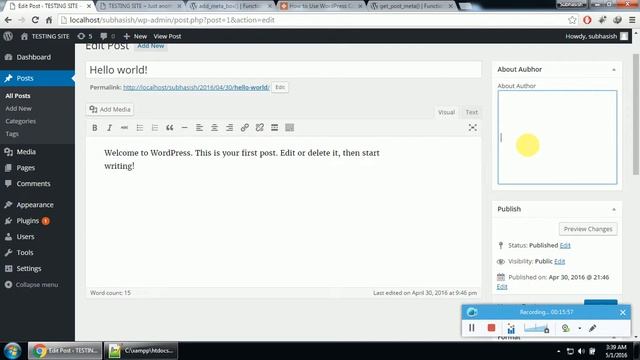This screenshot has height=360, width=640.
Task: Align text left
Action: pyautogui.click(x=199, y=128)
